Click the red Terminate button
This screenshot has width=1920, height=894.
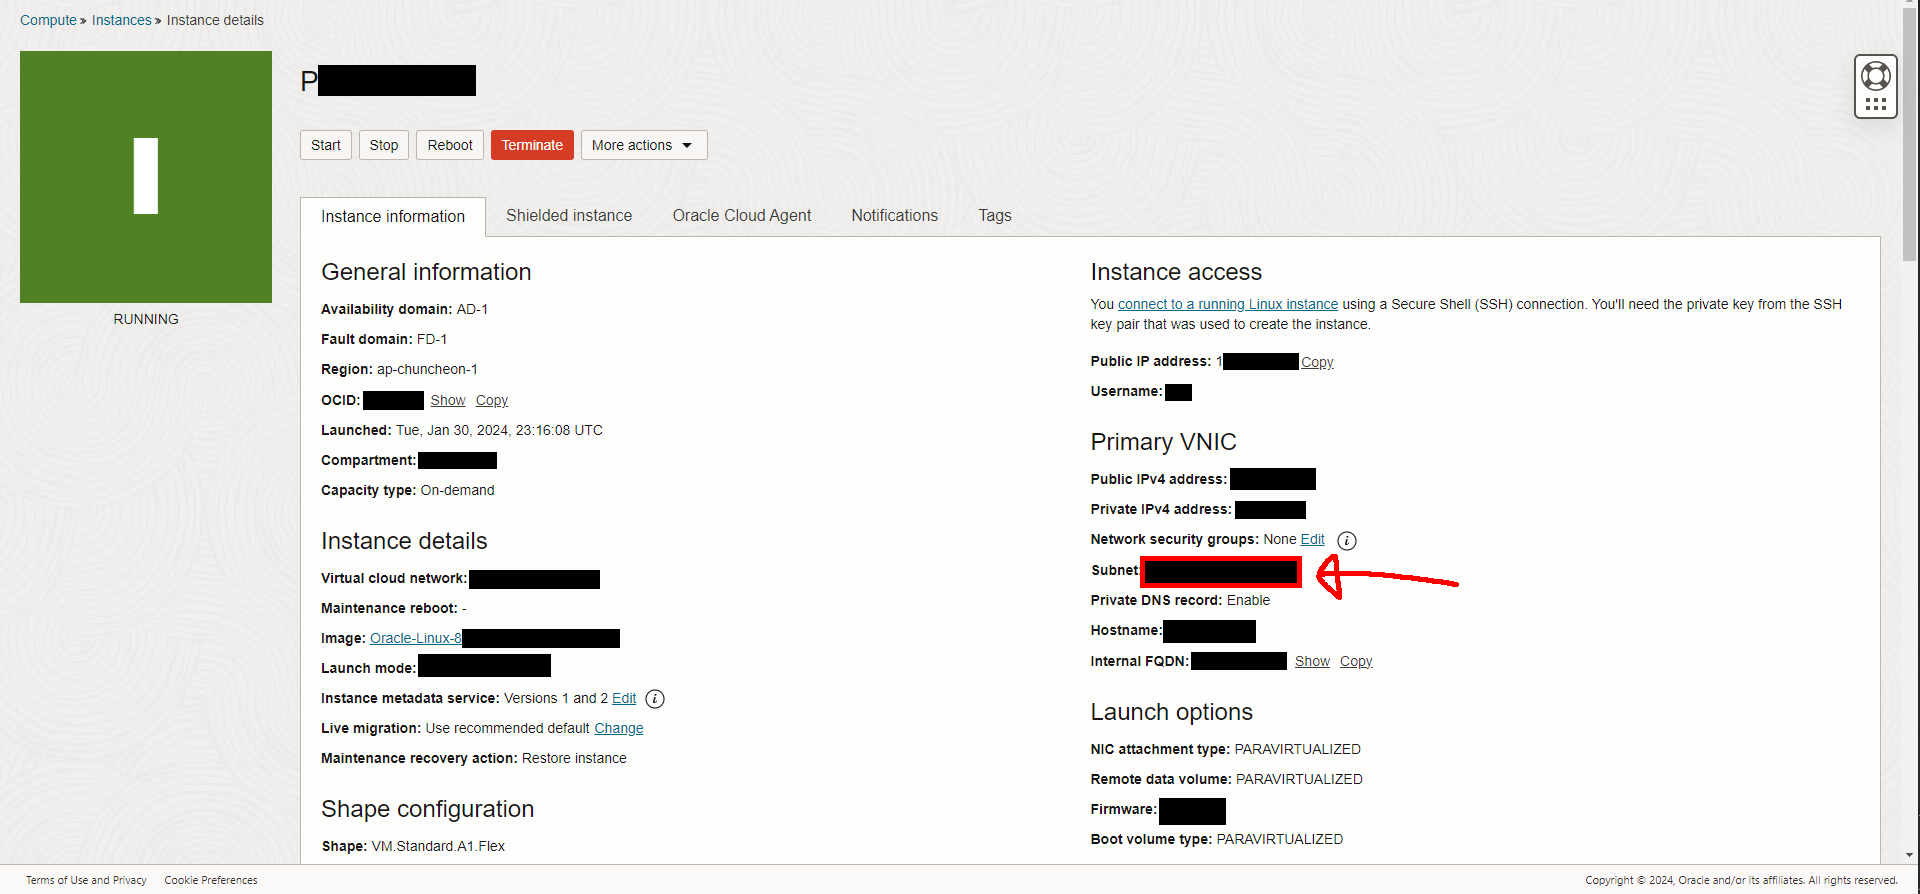pyautogui.click(x=532, y=145)
